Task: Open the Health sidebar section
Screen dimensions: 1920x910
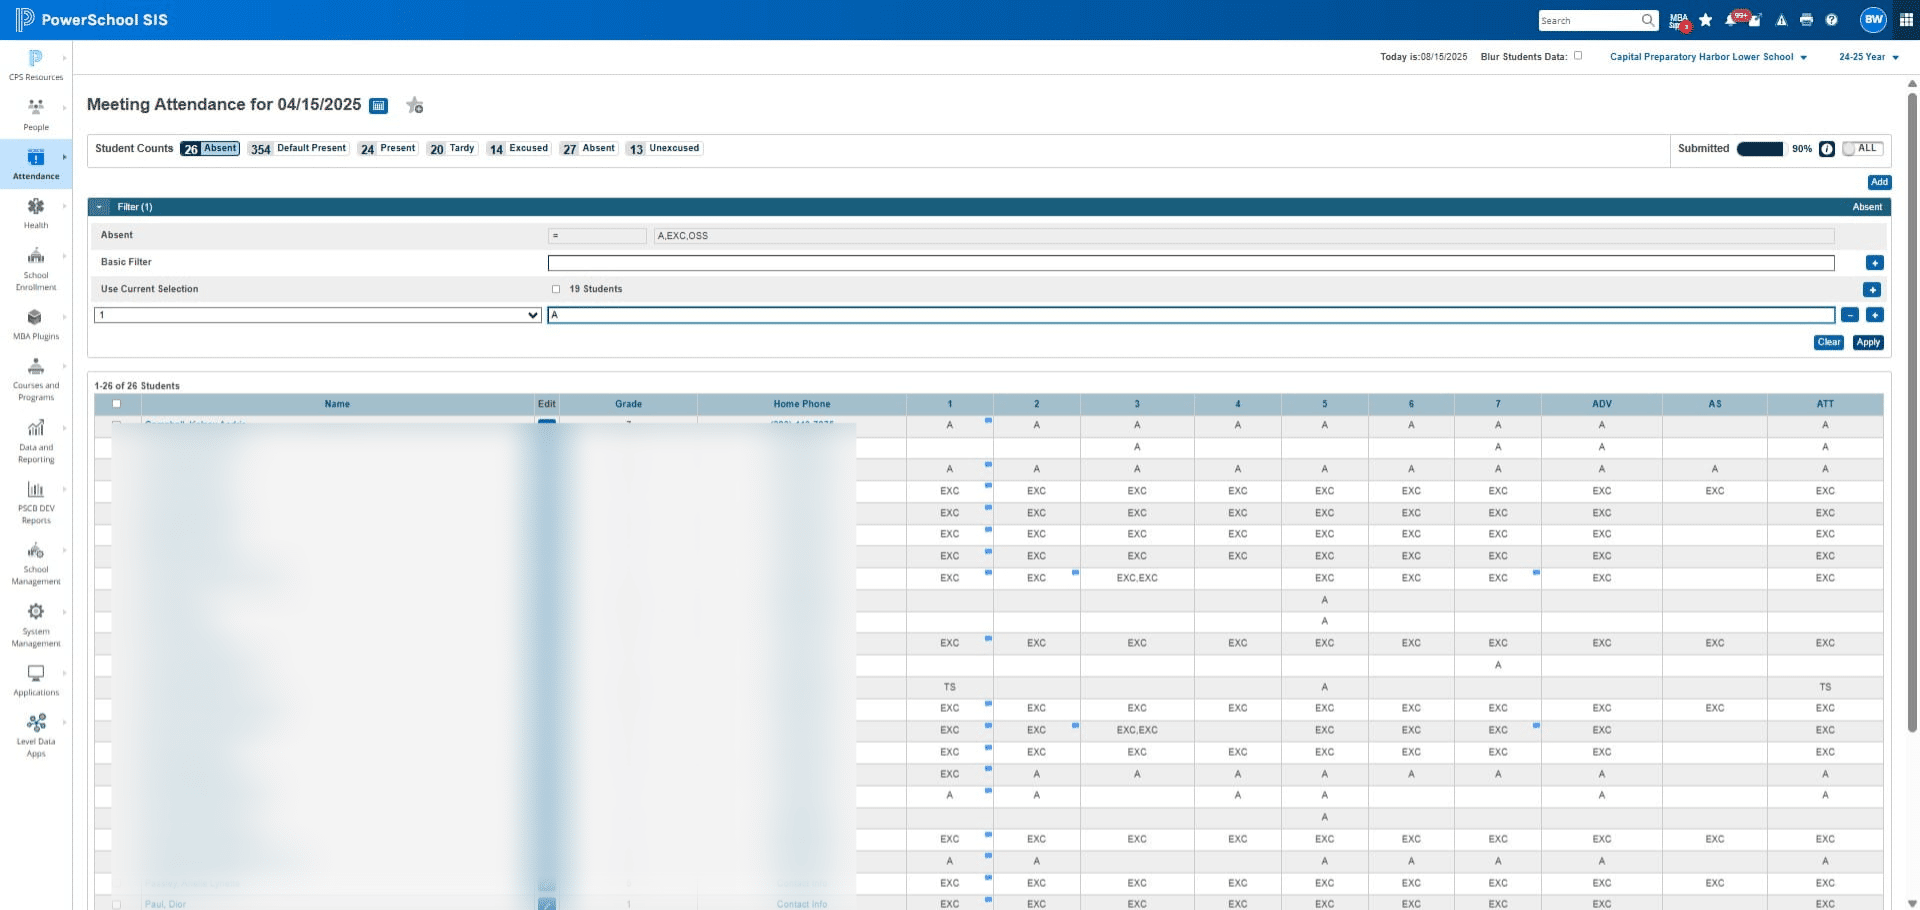Action: 36,213
